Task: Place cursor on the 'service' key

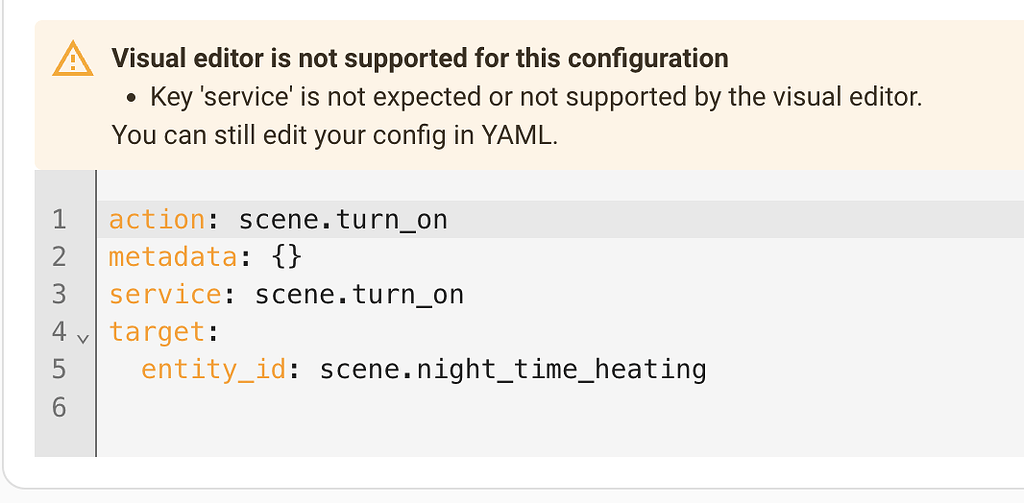Action: [165, 294]
